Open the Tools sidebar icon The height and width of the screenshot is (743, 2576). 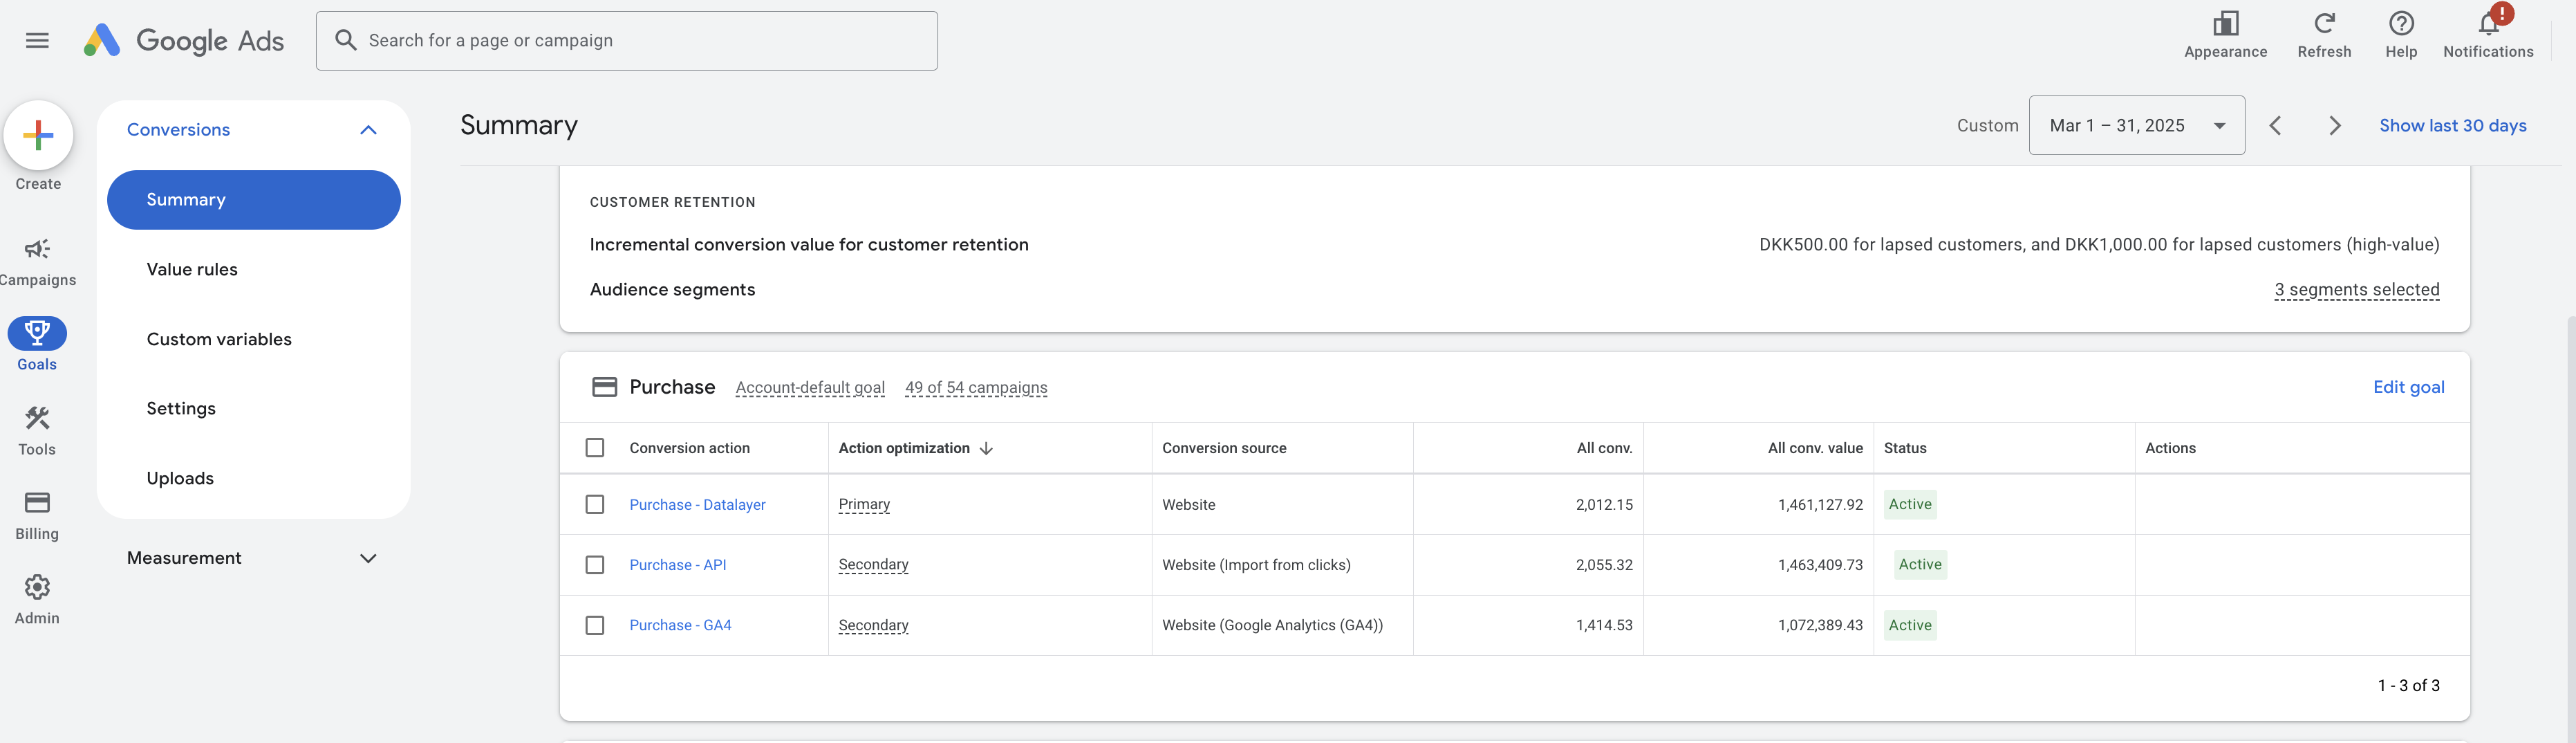[x=37, y=419]
